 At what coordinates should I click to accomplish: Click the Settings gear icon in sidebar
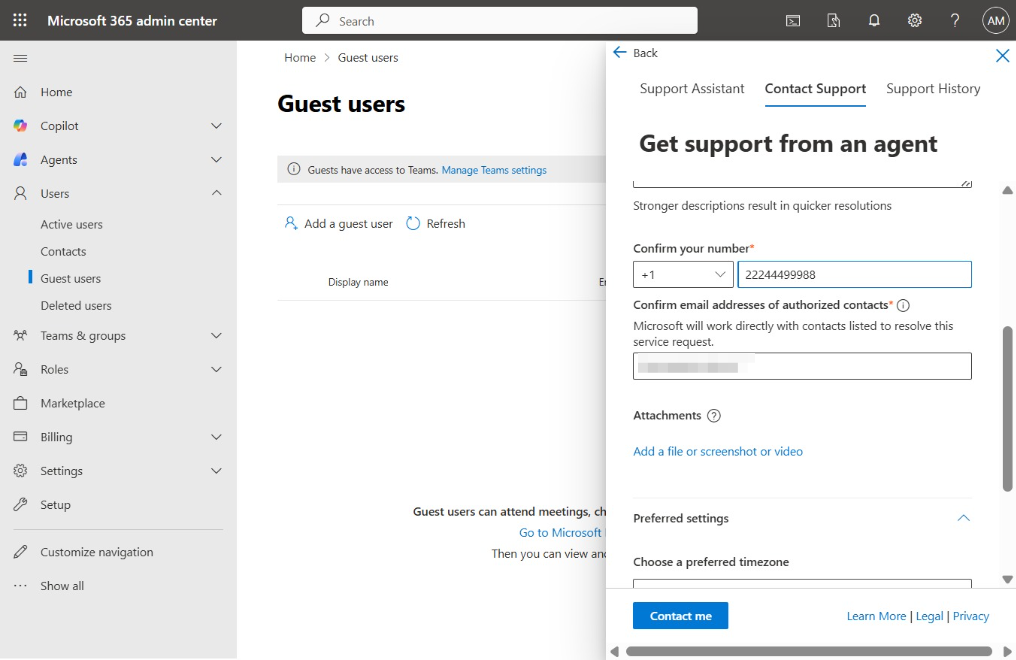[20, 470]
